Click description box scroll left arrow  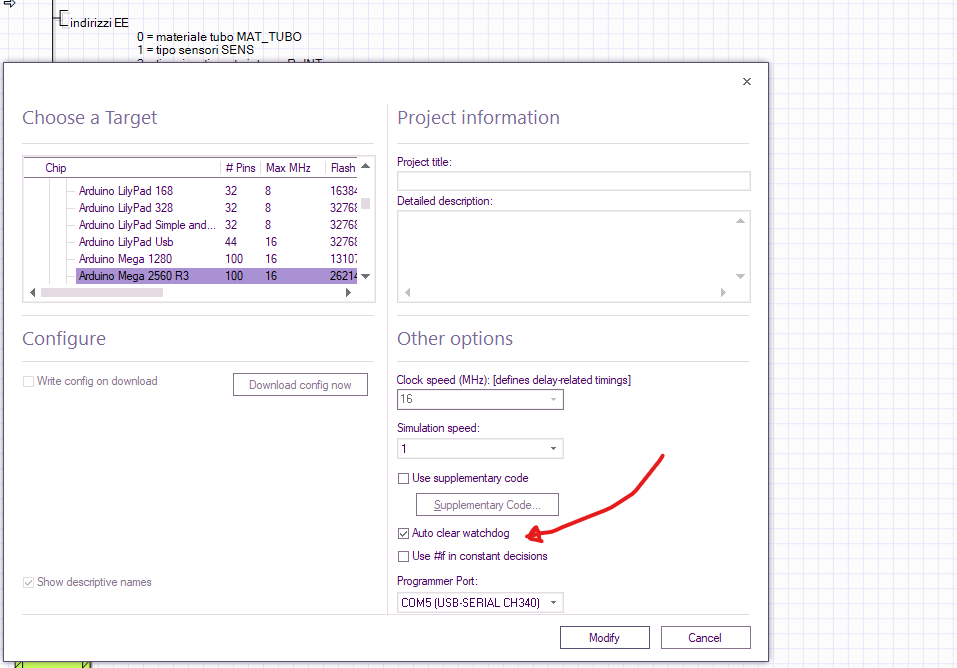(x=408, y=292)
